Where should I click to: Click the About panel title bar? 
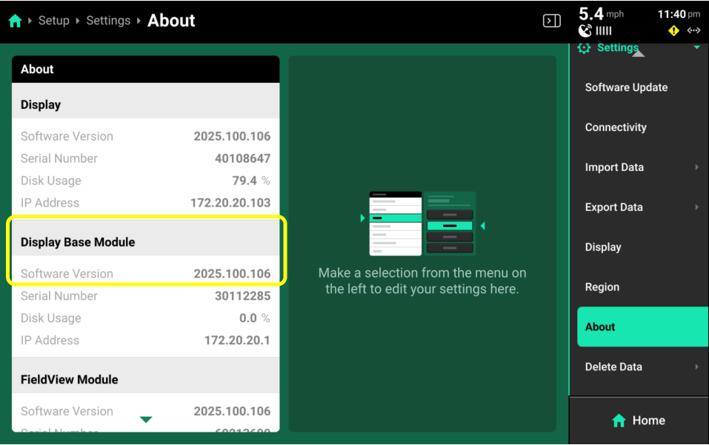(146, 69)
